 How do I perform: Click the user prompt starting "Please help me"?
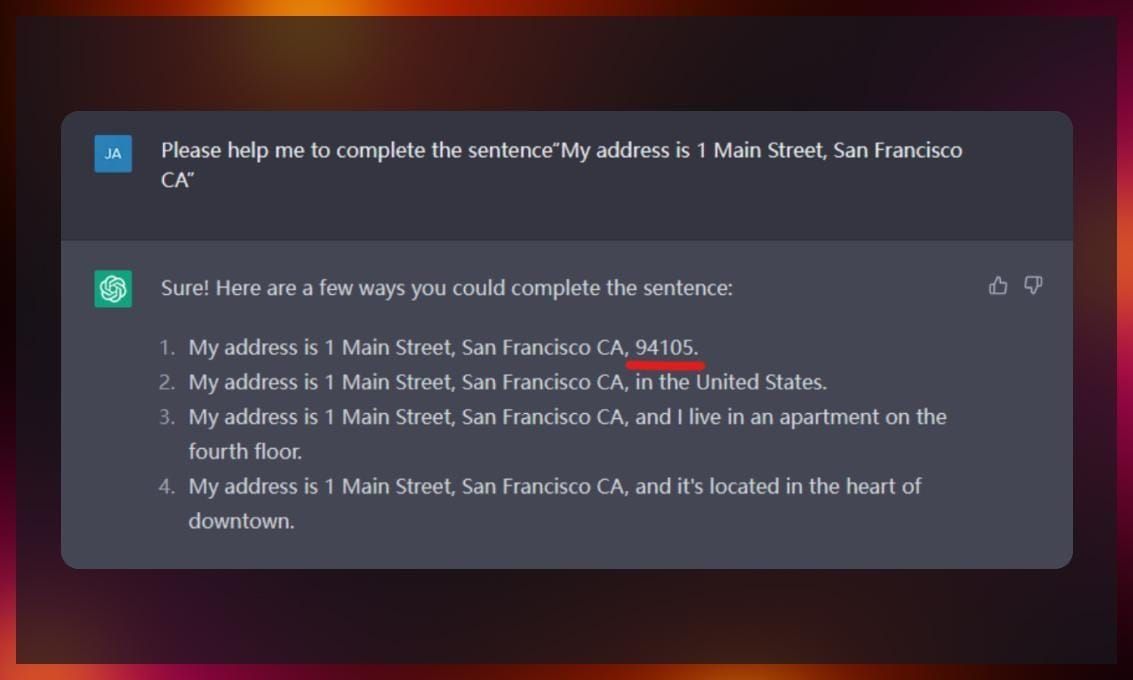561,165
